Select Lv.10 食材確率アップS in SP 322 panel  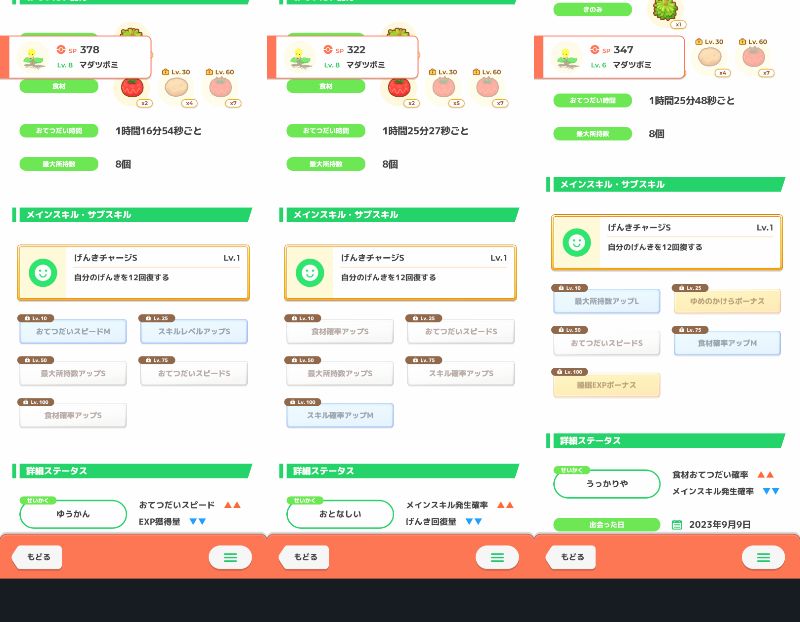(x=340, y=331)
